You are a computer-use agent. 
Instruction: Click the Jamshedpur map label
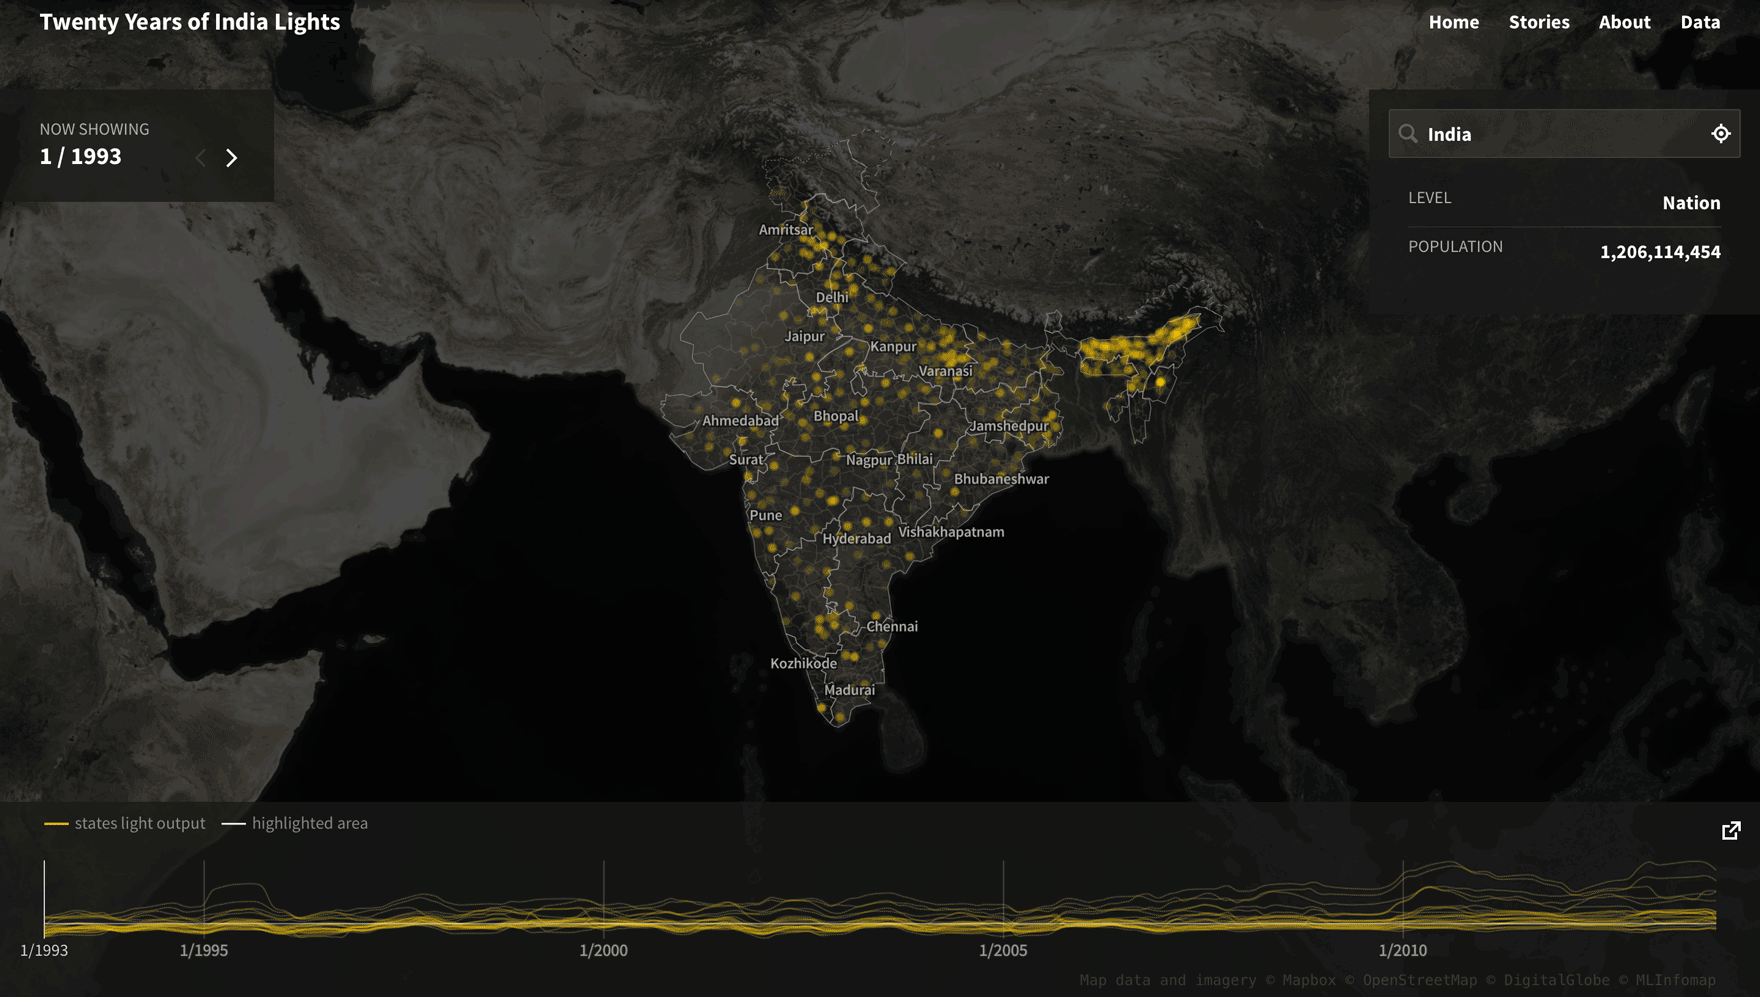[1009, 426]
